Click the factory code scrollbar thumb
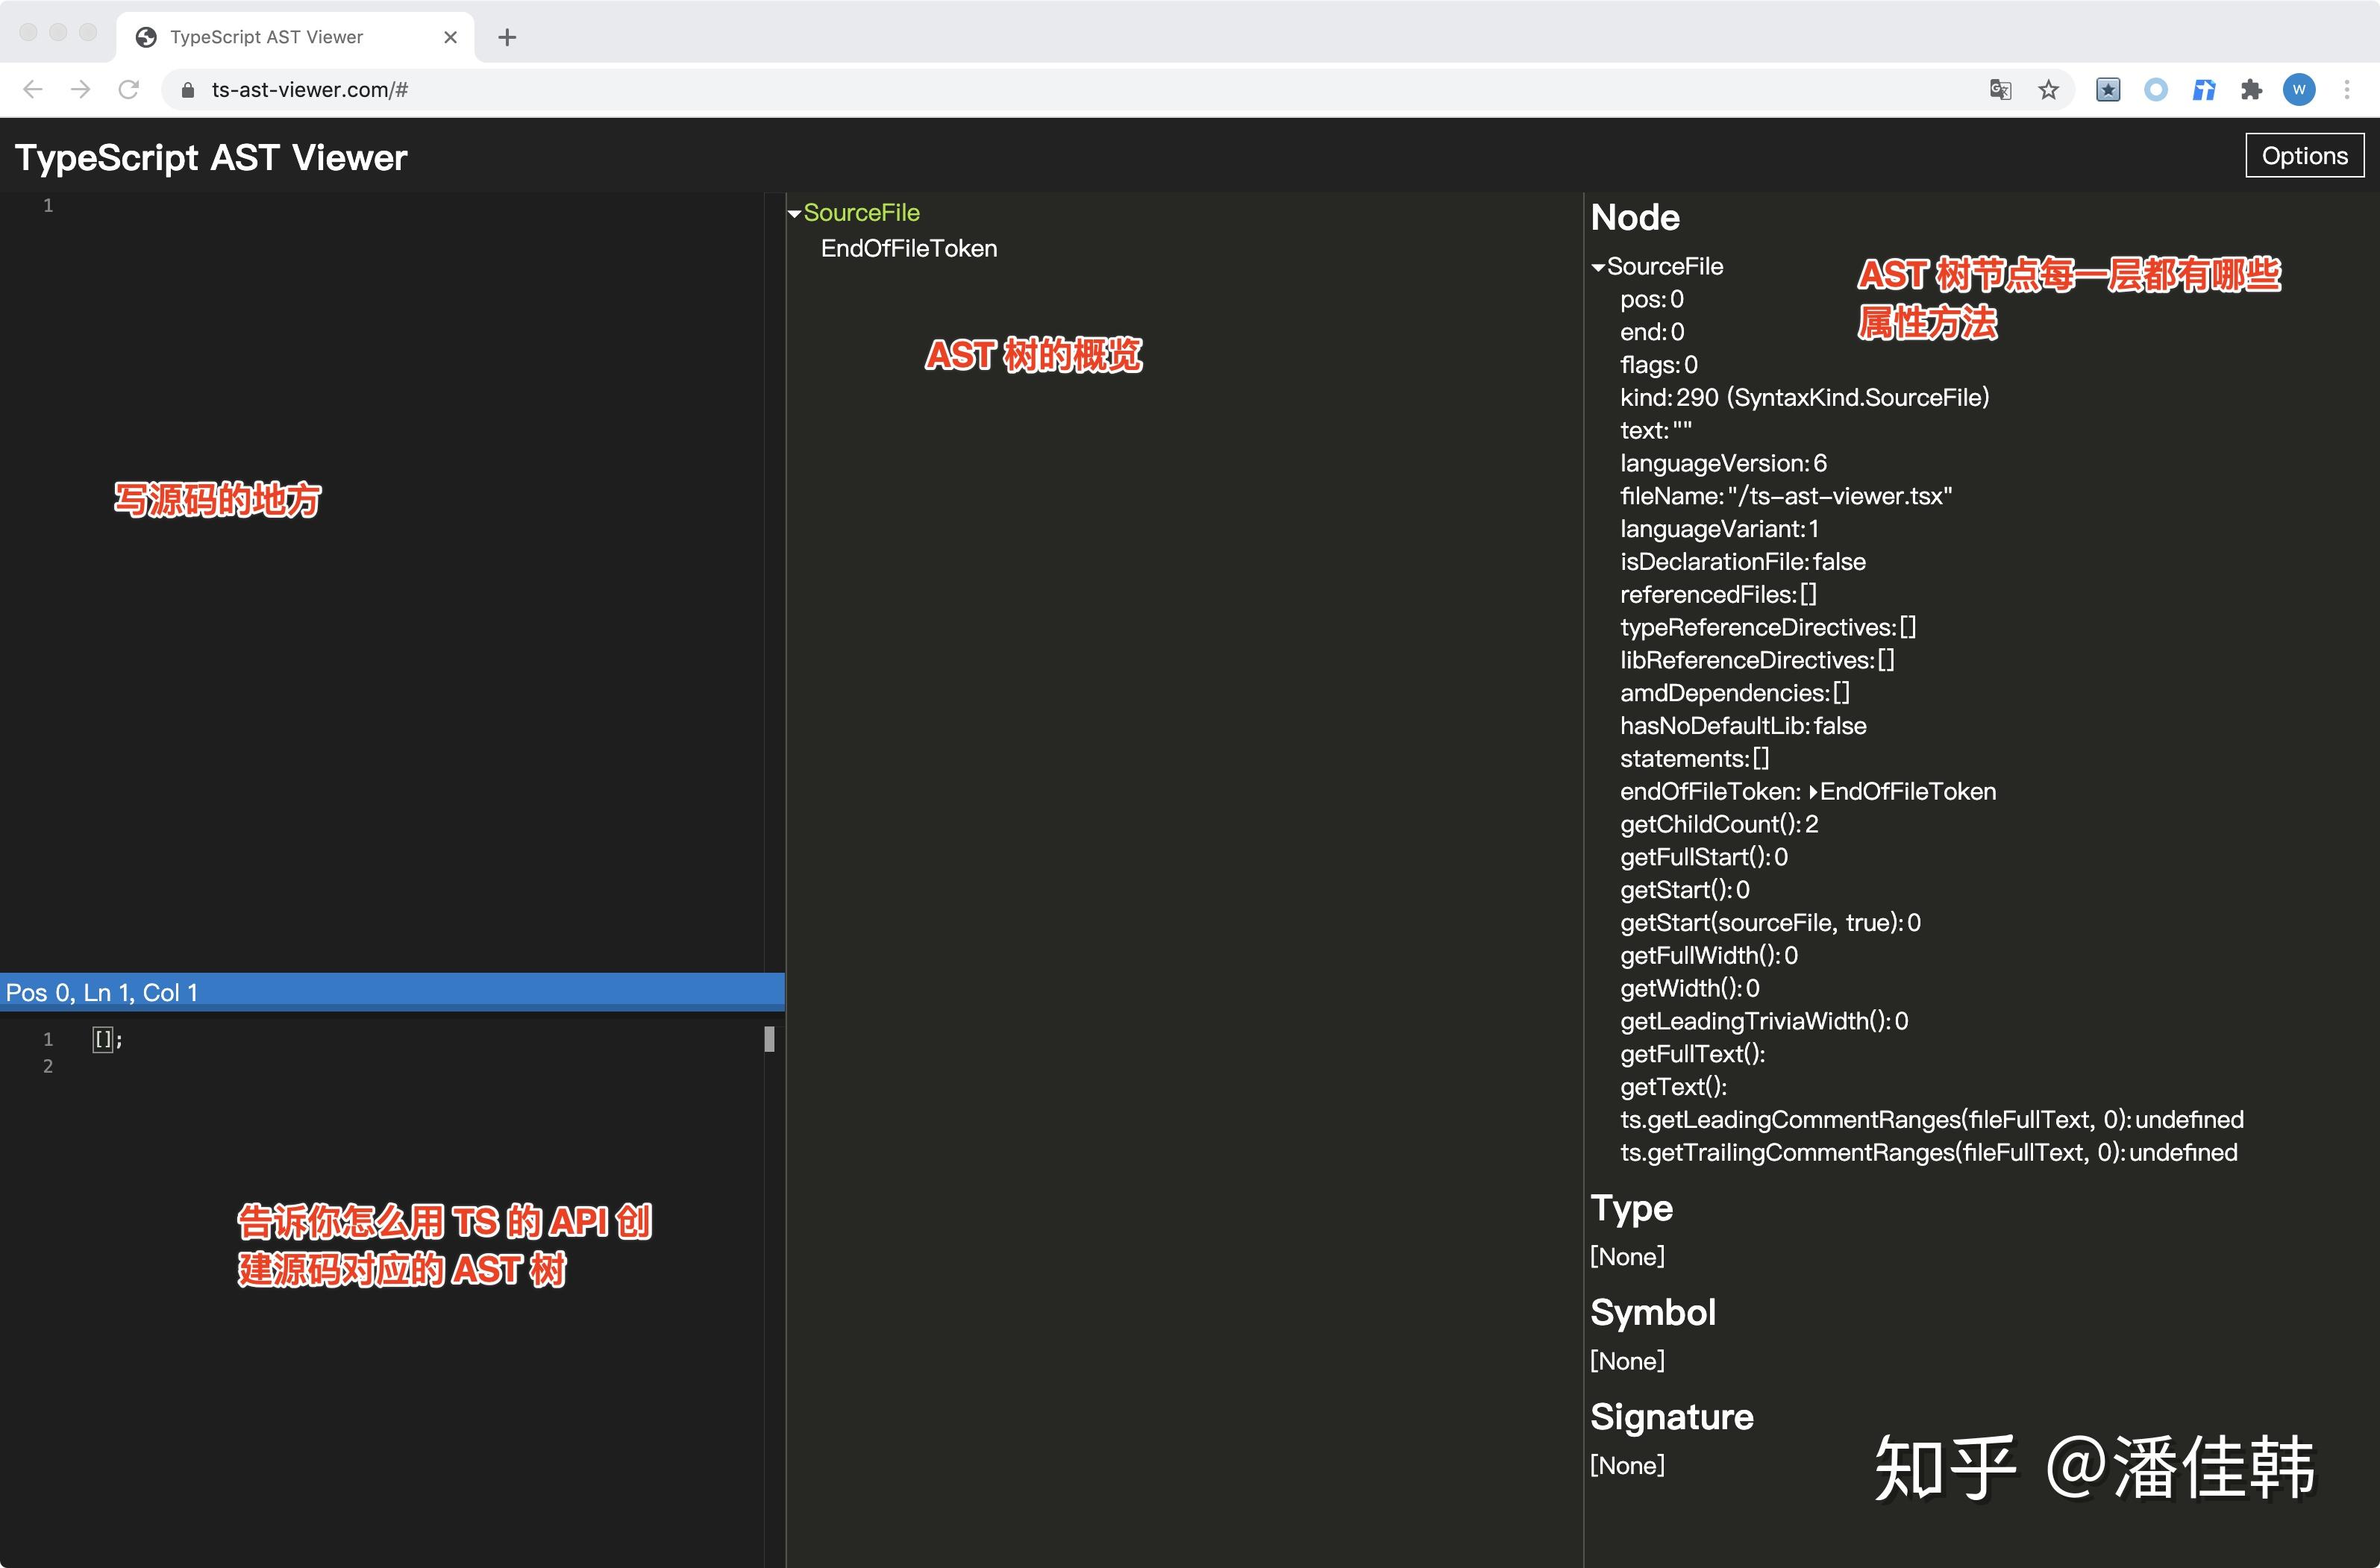The width and height of the screenshot is (2380, 1568). (x=769, y=1039)
